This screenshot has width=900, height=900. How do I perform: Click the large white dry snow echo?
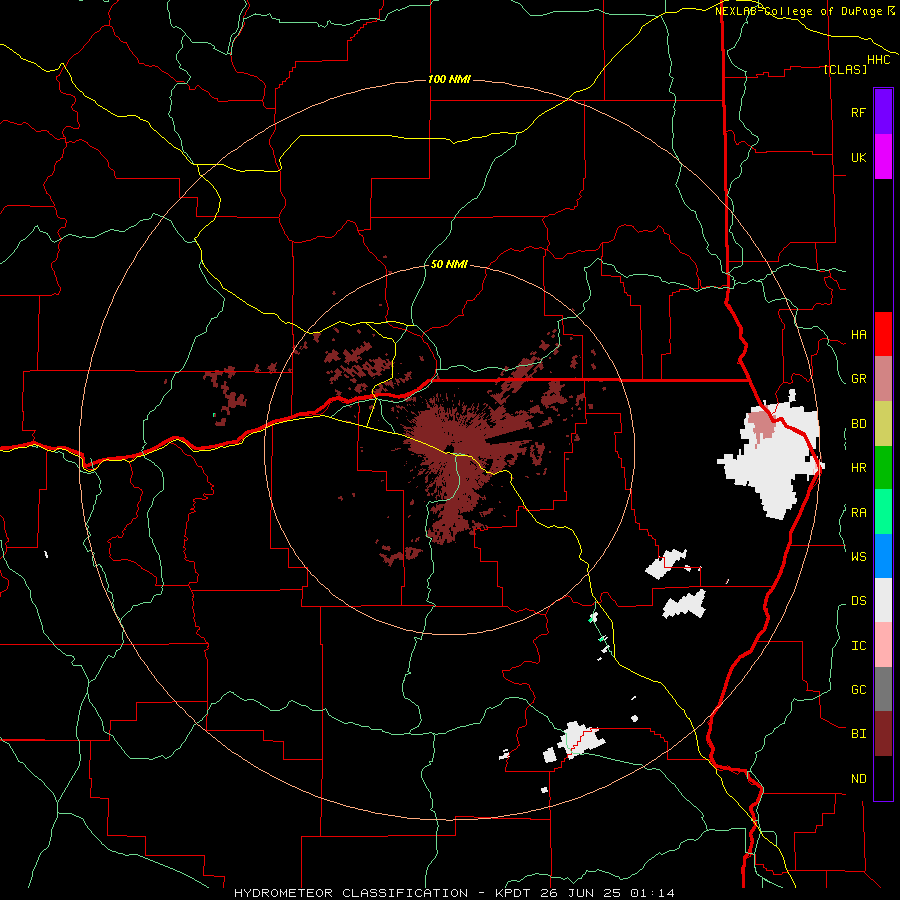point(770,455)
